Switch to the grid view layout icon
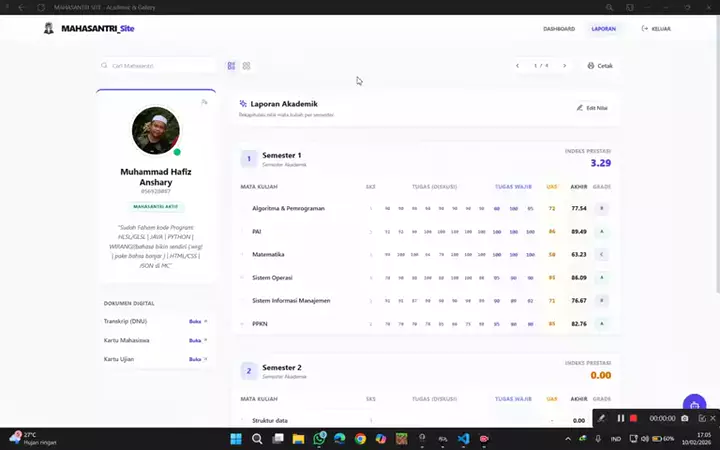 coord(246,66)
